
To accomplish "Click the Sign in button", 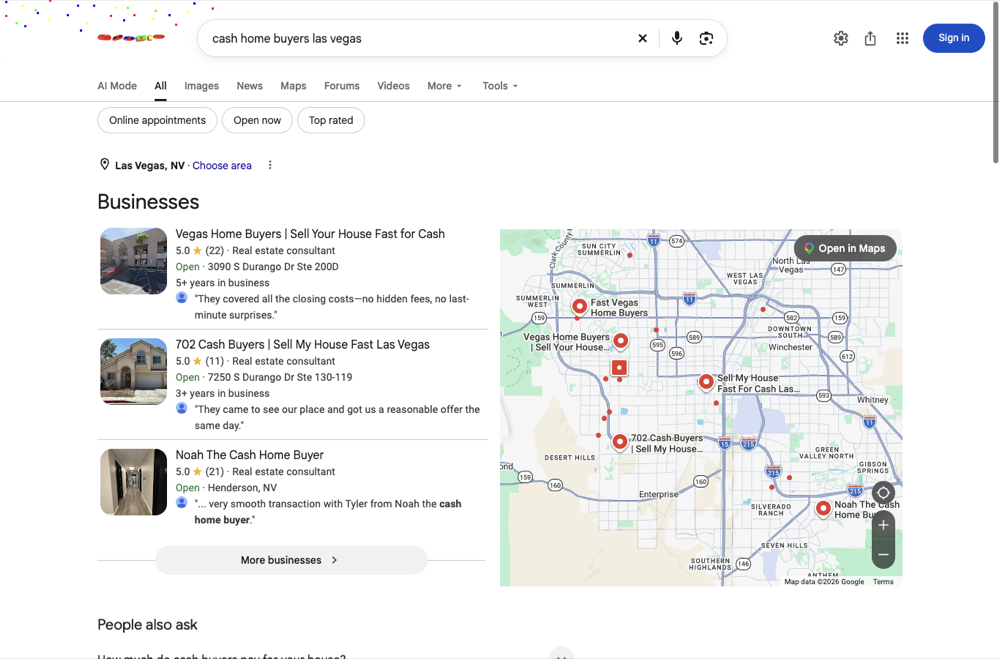I will 953,38.
